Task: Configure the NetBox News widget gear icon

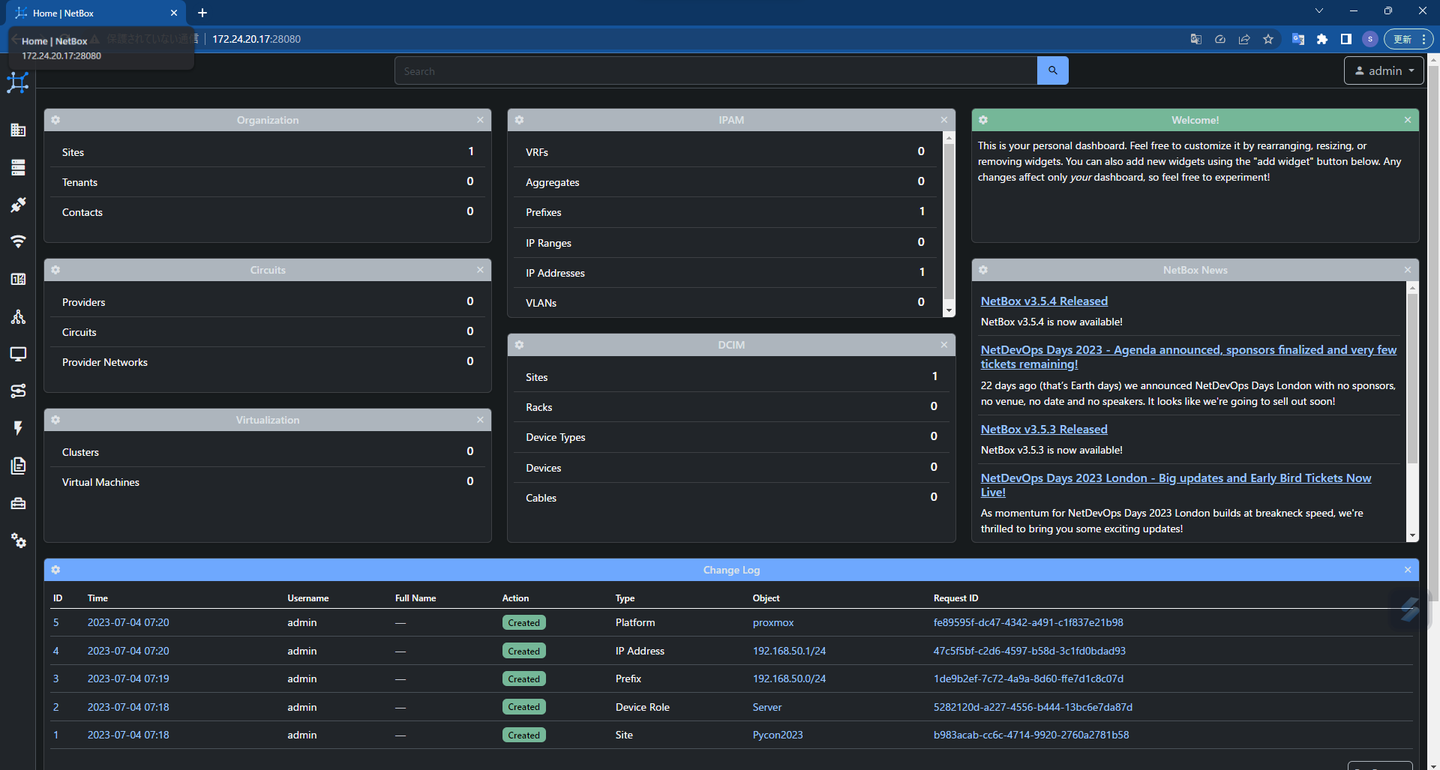Action: click(984, 270)
